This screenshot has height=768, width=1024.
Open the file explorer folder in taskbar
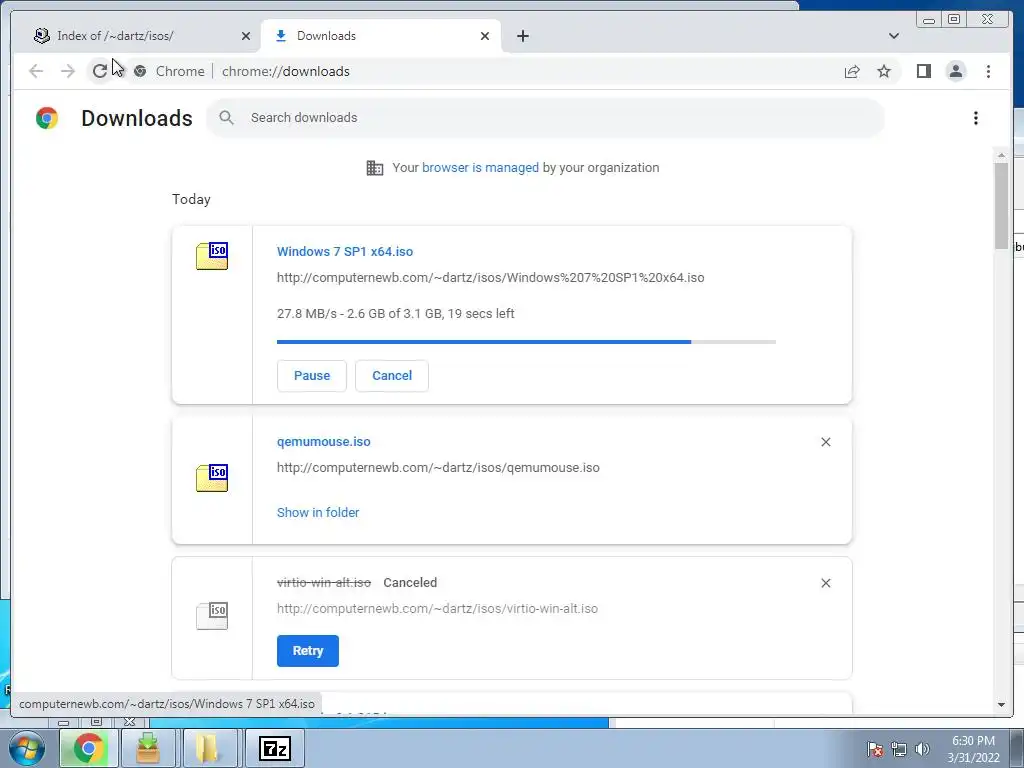click(x=208, y=748)
